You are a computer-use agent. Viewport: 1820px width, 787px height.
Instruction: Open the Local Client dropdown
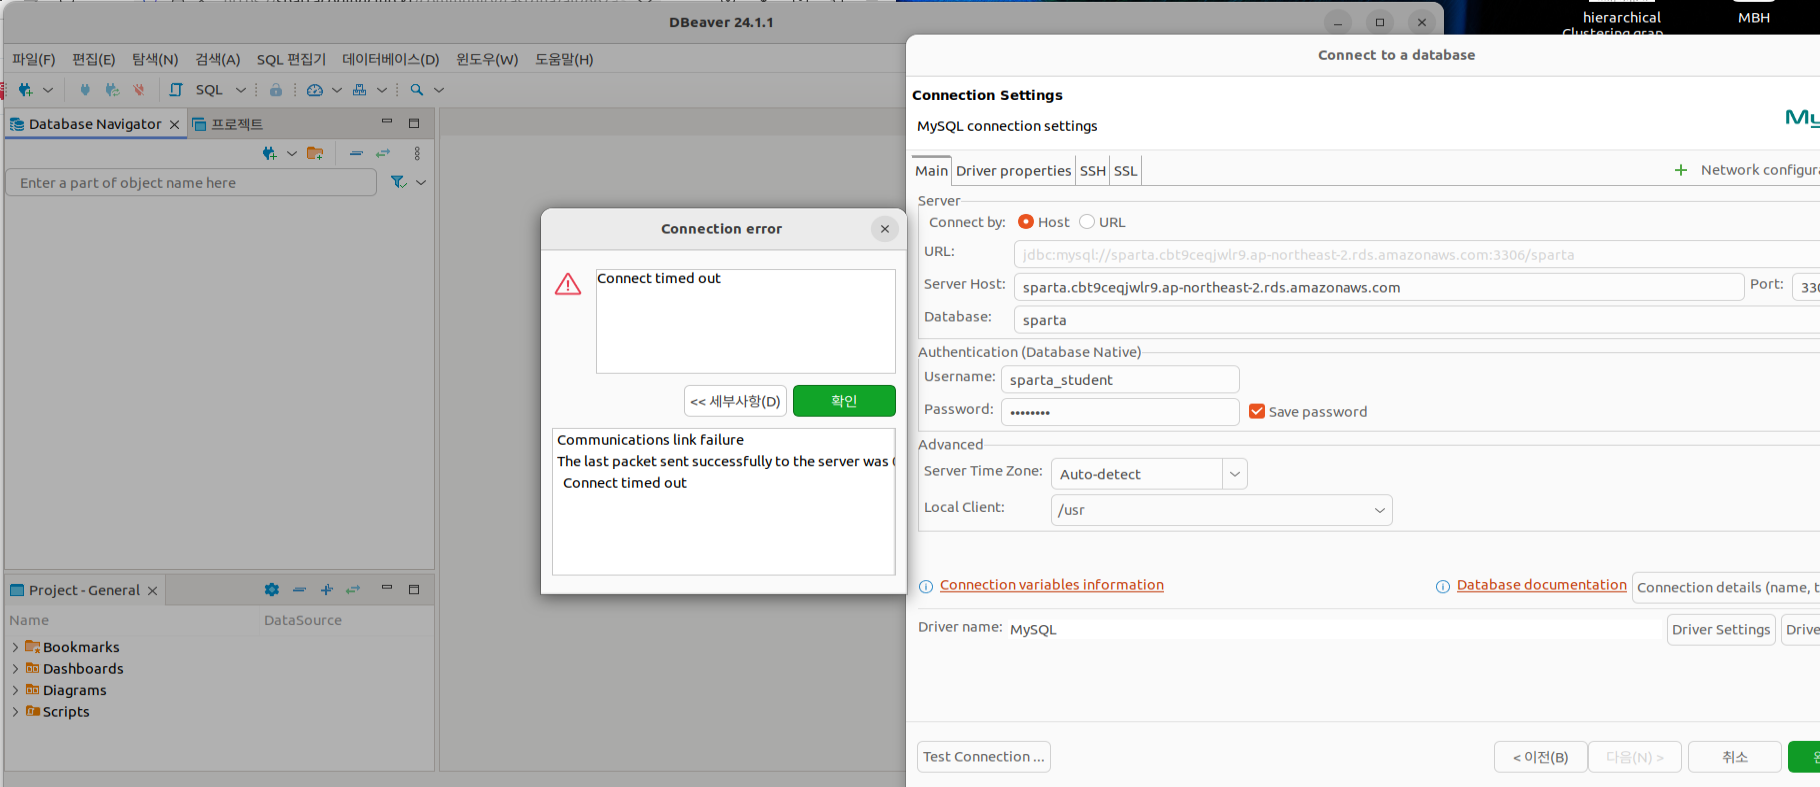point(1380,510)
